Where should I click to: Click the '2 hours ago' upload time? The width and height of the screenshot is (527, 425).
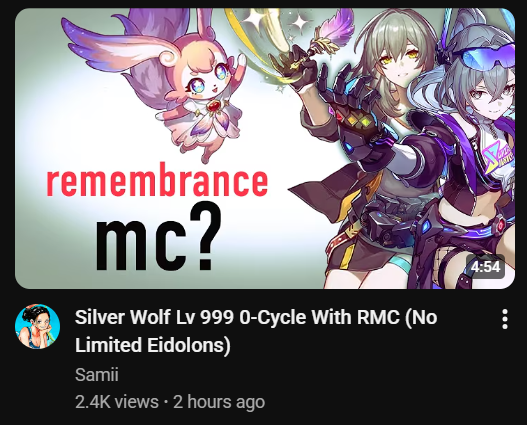click(x=219, y=402)
